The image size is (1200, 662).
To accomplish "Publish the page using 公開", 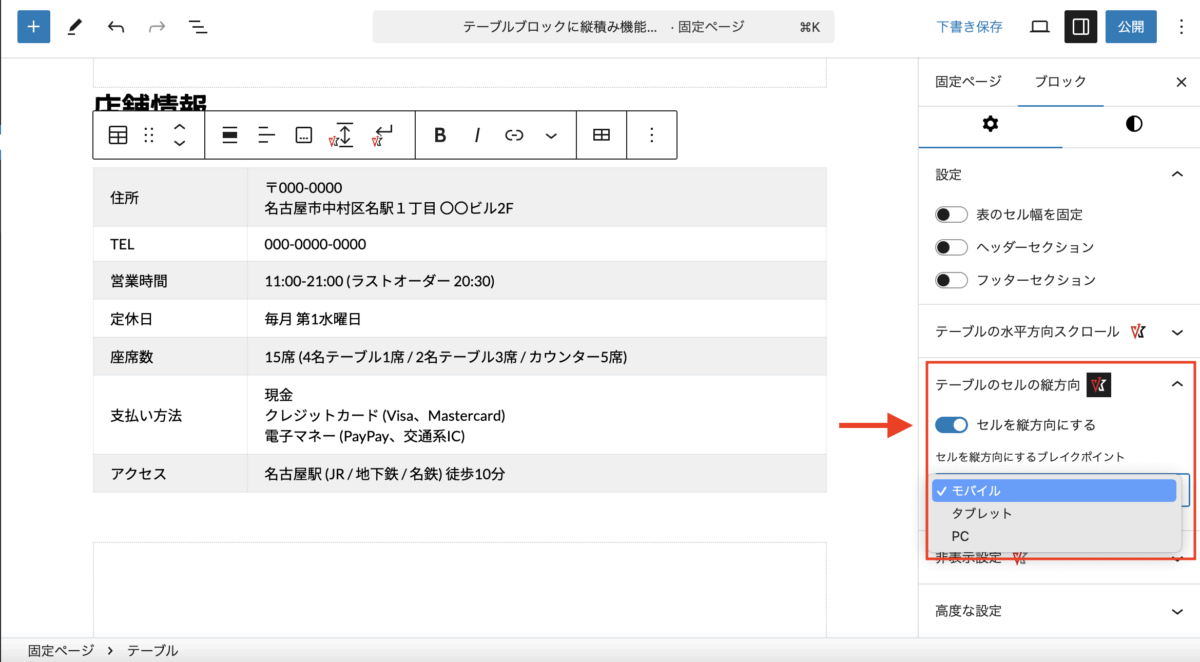I will [1131, 27].
